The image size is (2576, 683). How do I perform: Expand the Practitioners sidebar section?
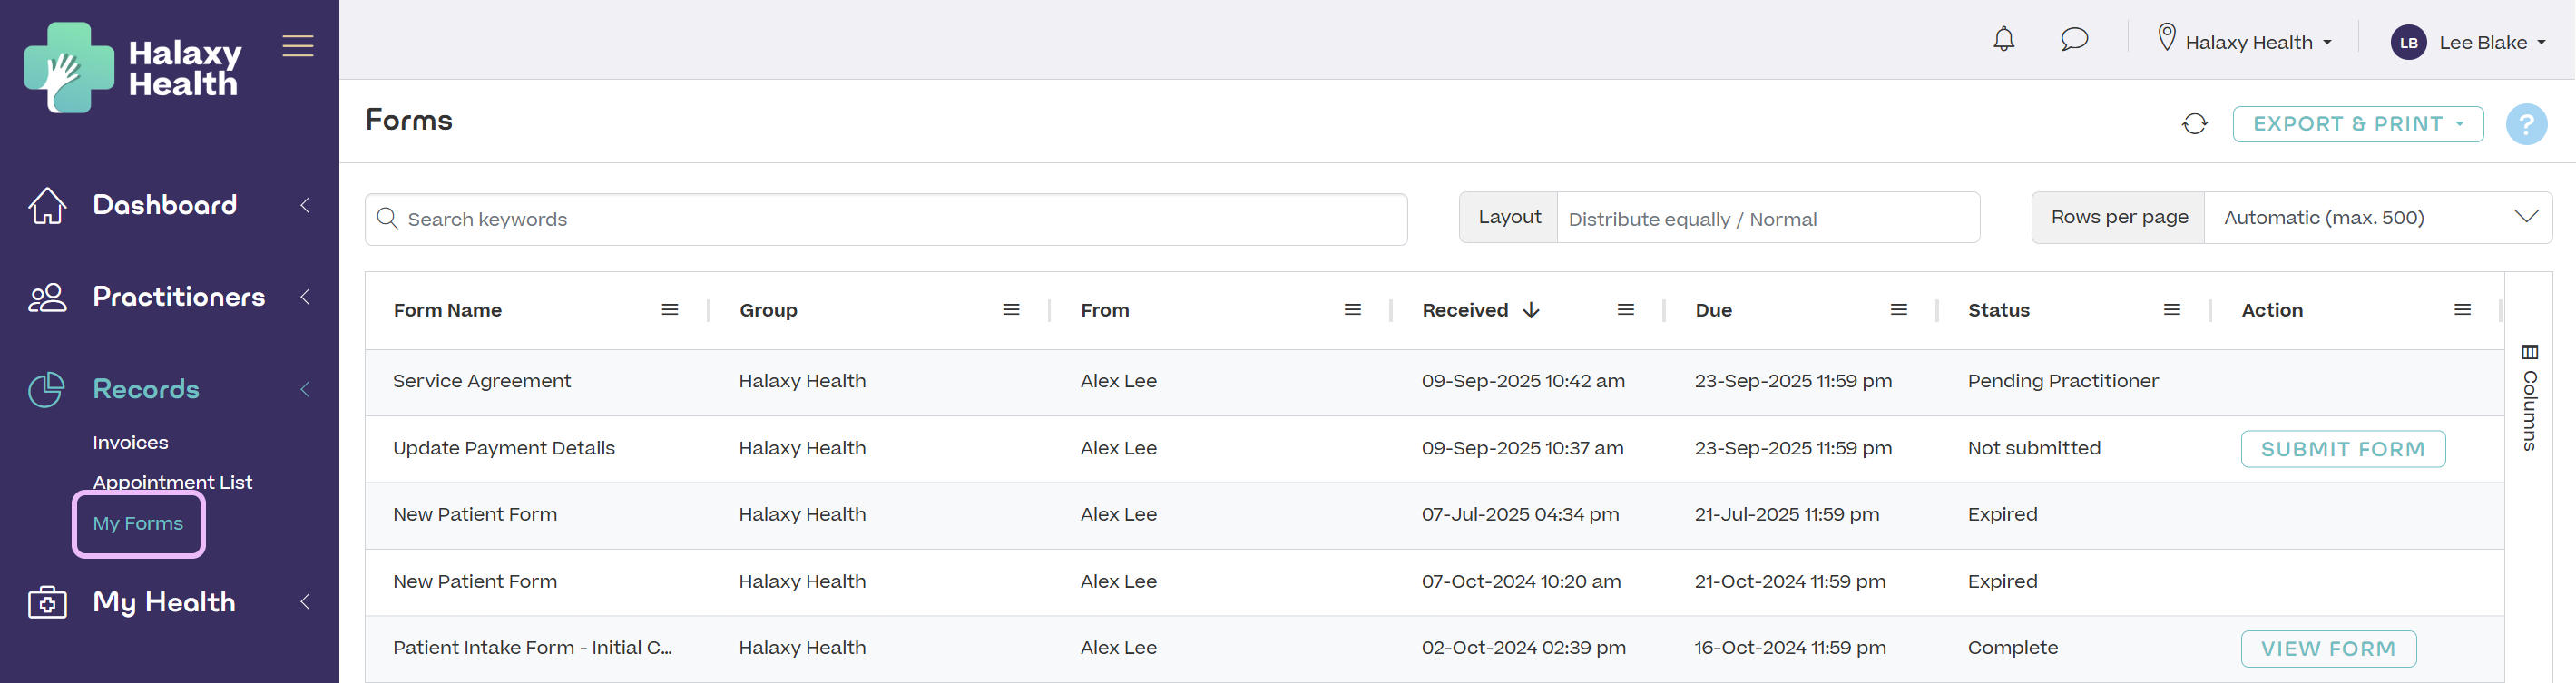pyautogui.click(x=178, y=297)
